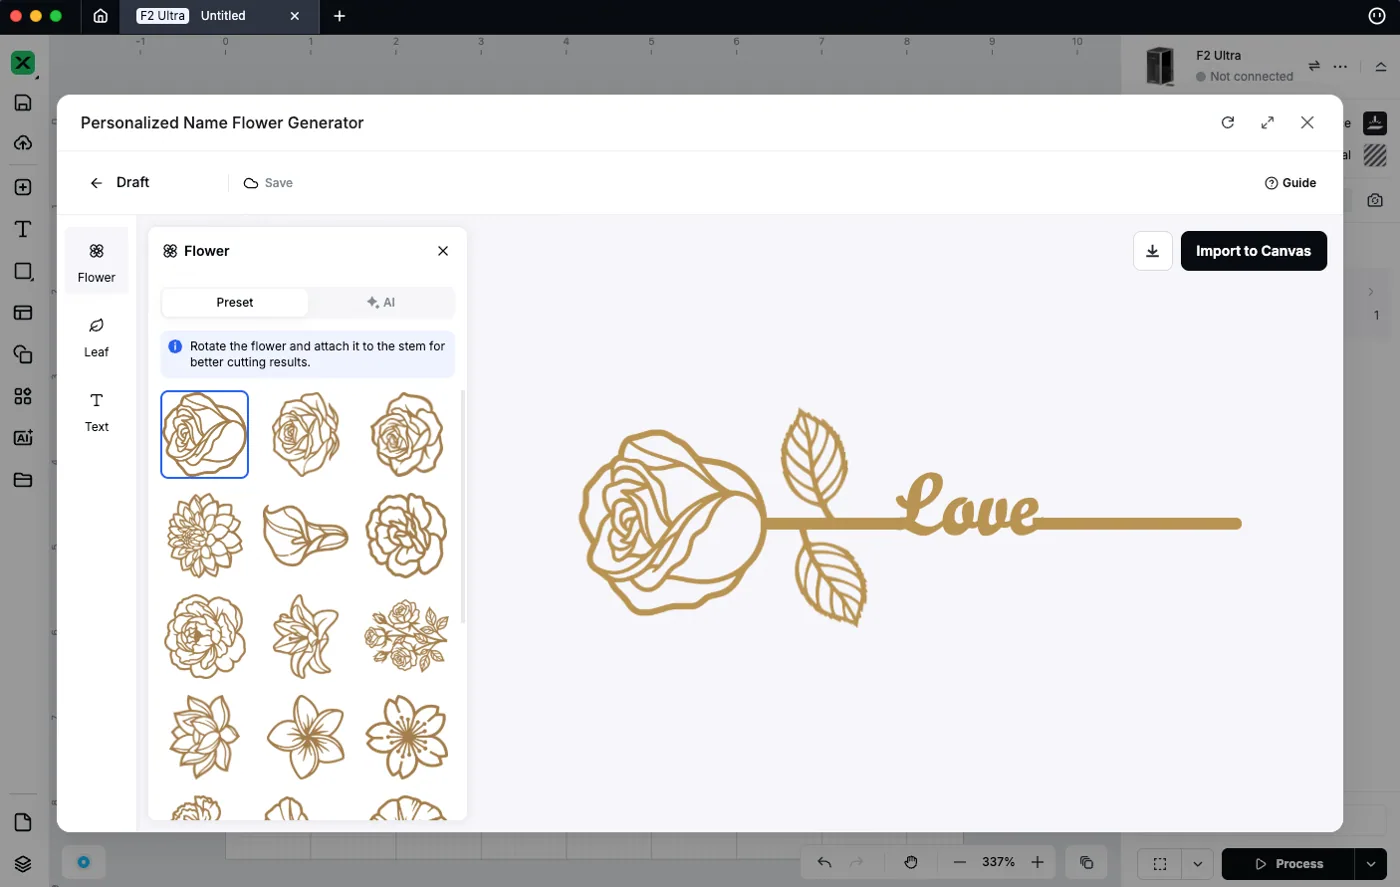Choose the tulip bud flower preset
1400x887 pixels.
coord(305,535)
